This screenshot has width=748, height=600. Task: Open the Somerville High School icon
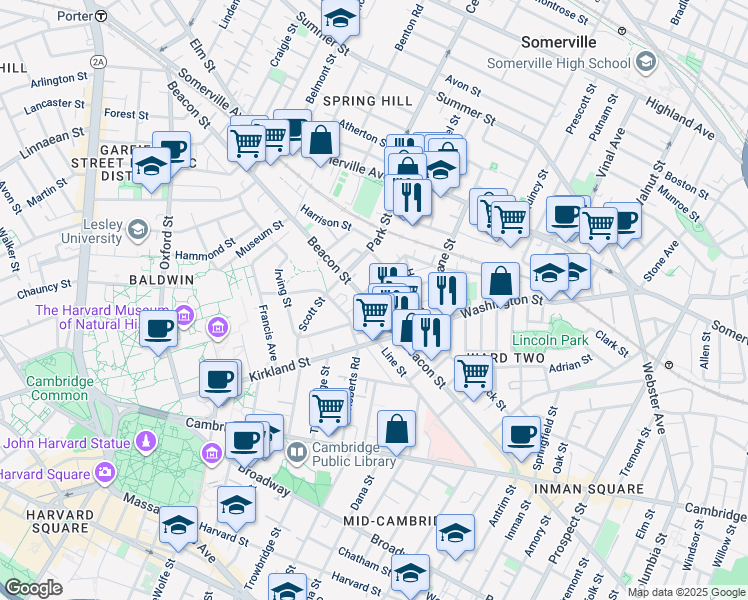click(x=645, y=63)
